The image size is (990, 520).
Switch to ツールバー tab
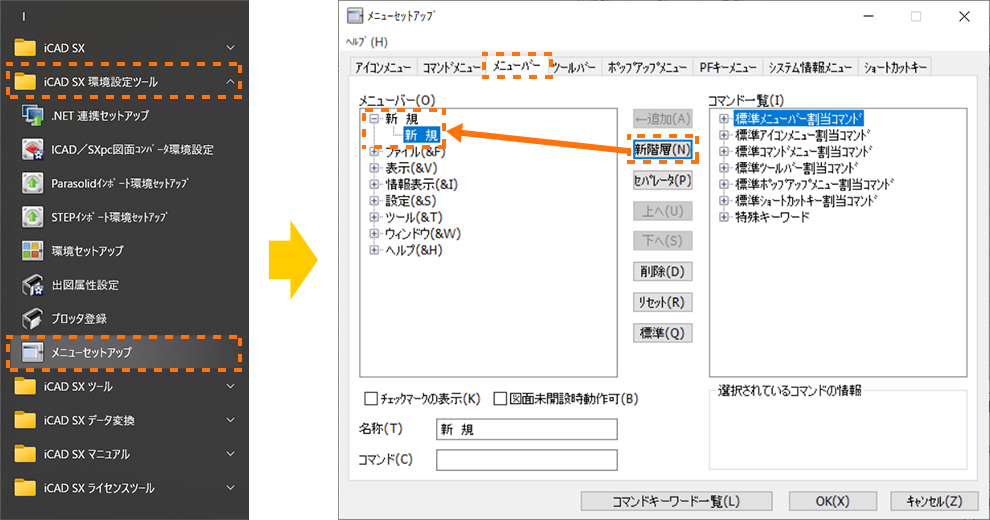click(x=574, y=68)
